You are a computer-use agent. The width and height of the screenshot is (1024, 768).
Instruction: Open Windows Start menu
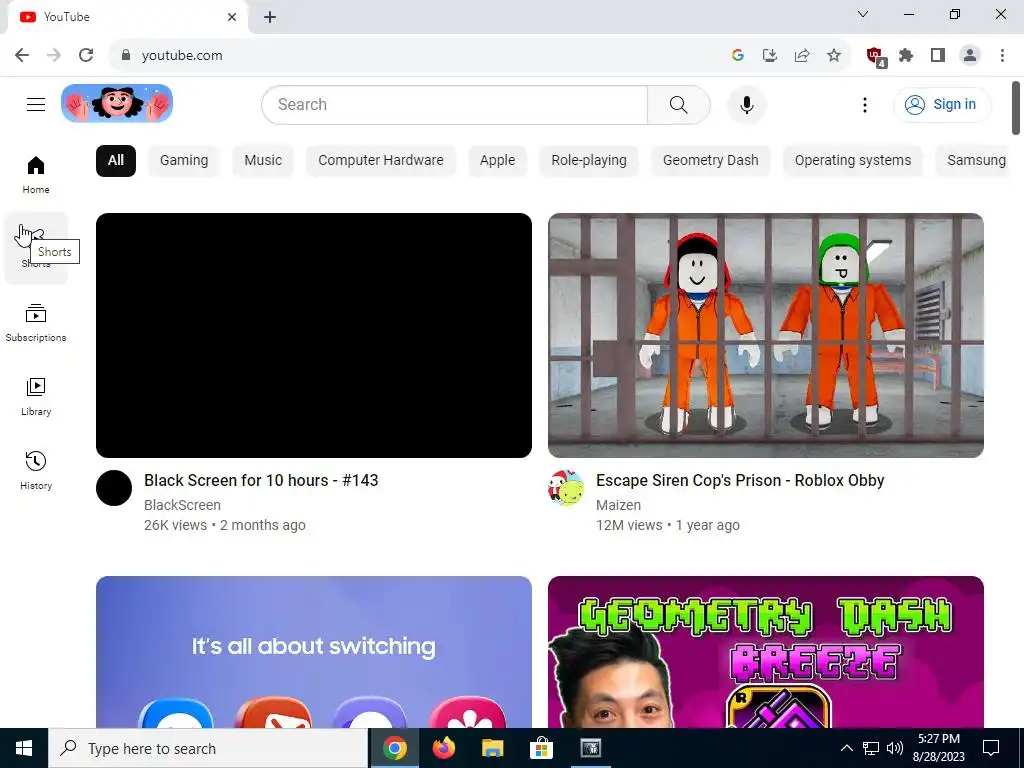point(24,748)
